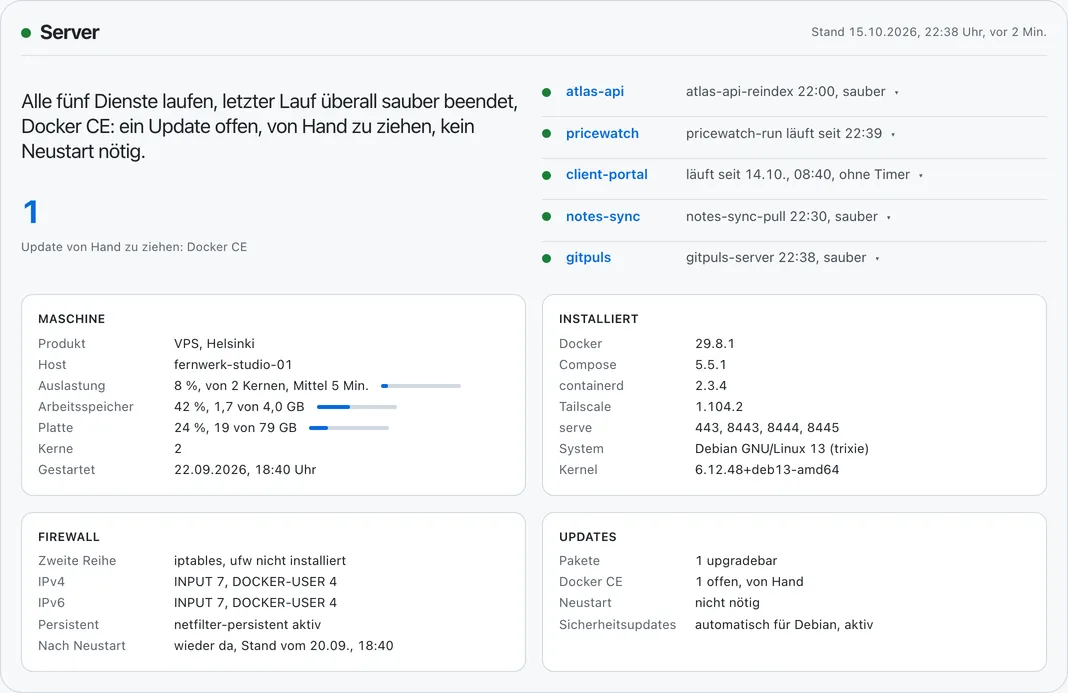Click the green status dot for notes-sync
Screen dimensions: 1068x693
546,217
